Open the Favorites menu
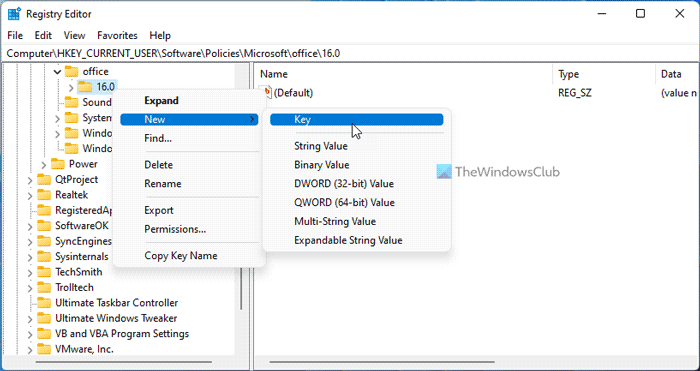The width and height of the screenshot is (700, 371). 117,35
